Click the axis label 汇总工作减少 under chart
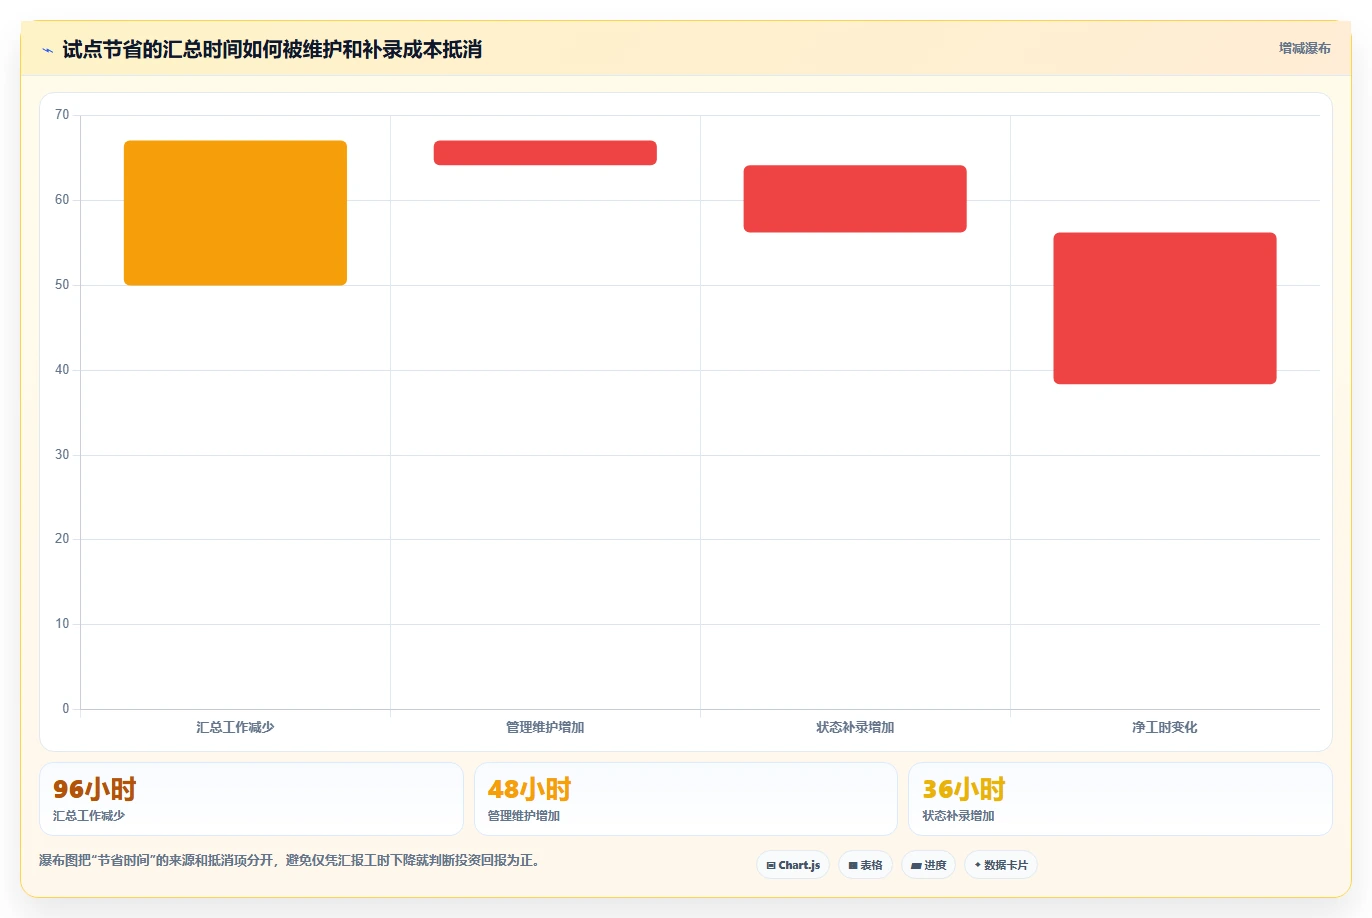The width and height of the screenshot is (1372, 918). point(235,727)
